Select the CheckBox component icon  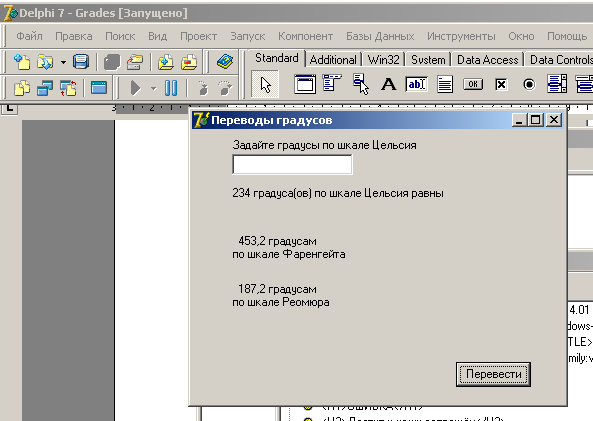(501, 84)
